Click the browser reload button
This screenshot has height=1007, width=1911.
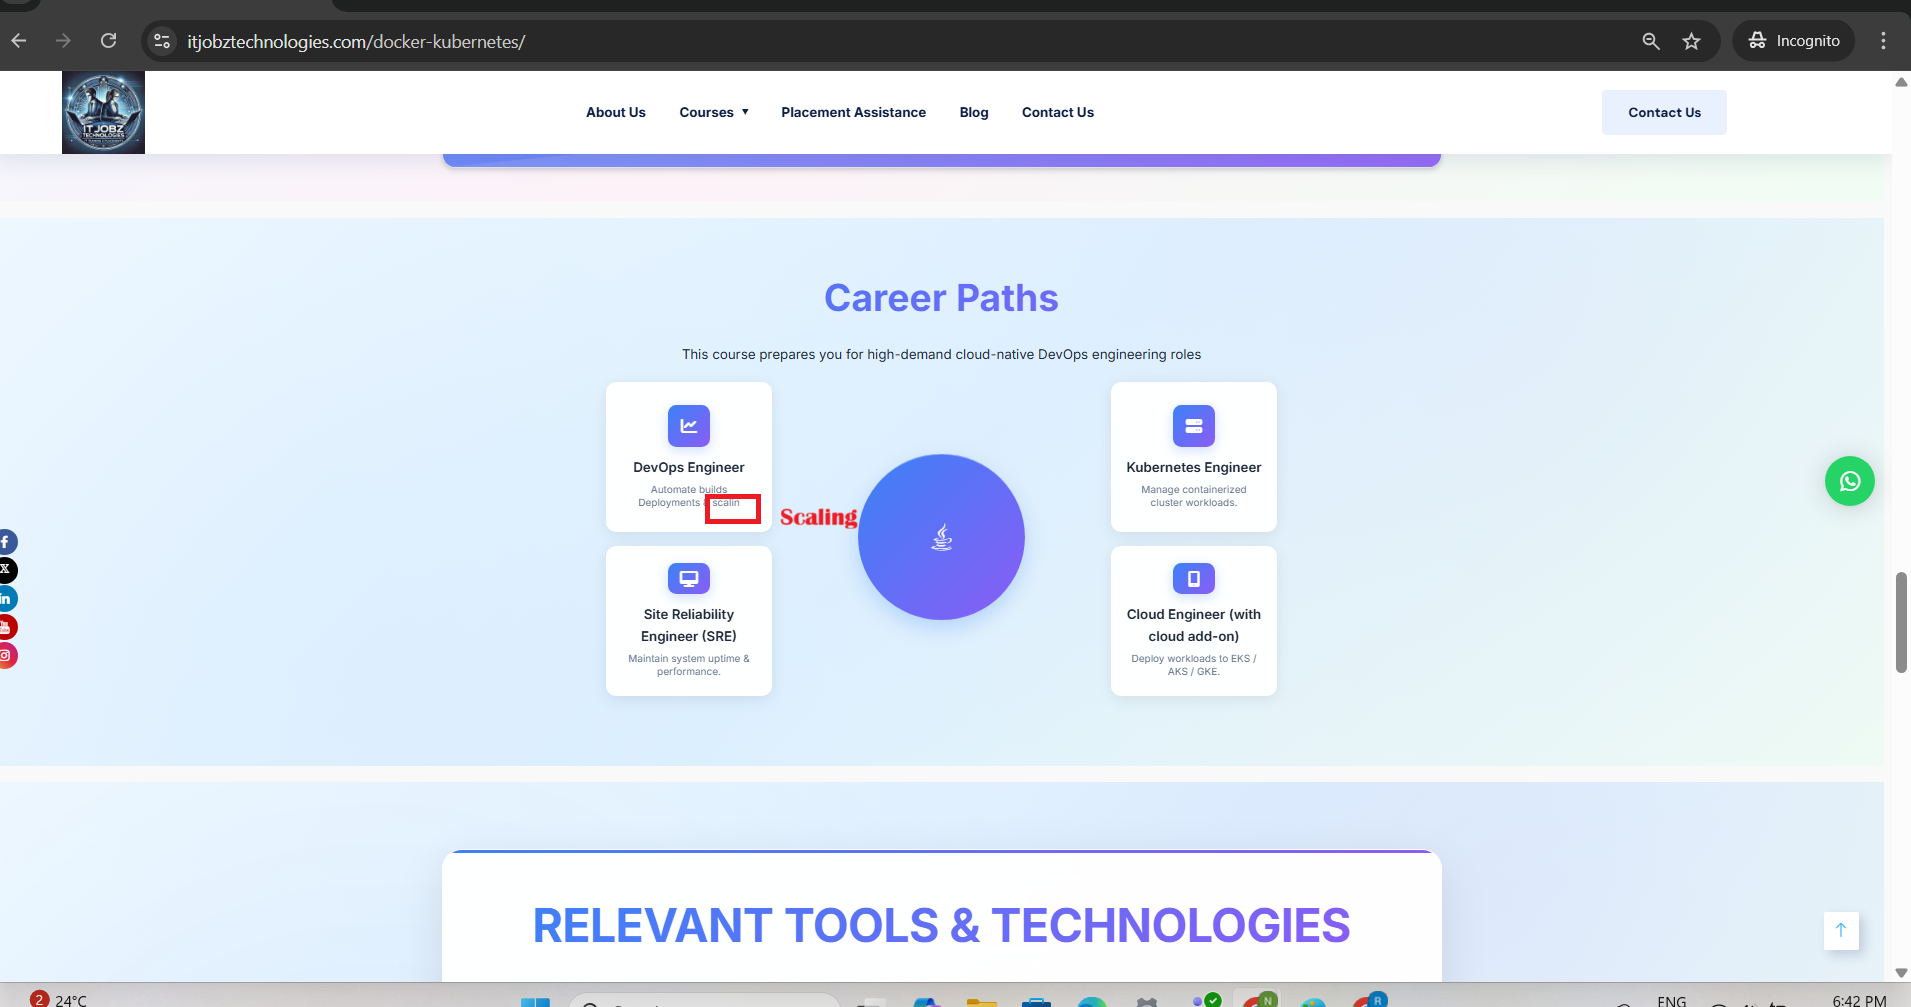coord(109,41)
